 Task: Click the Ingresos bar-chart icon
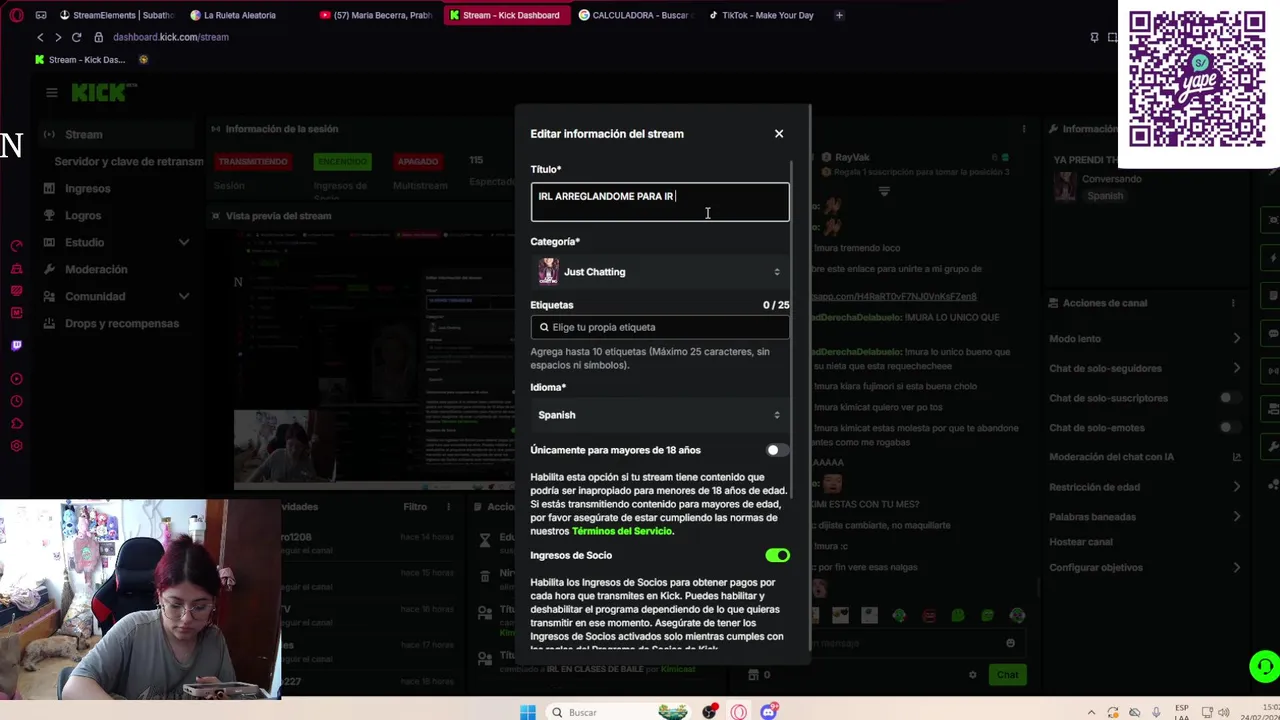tap(49, 188)
